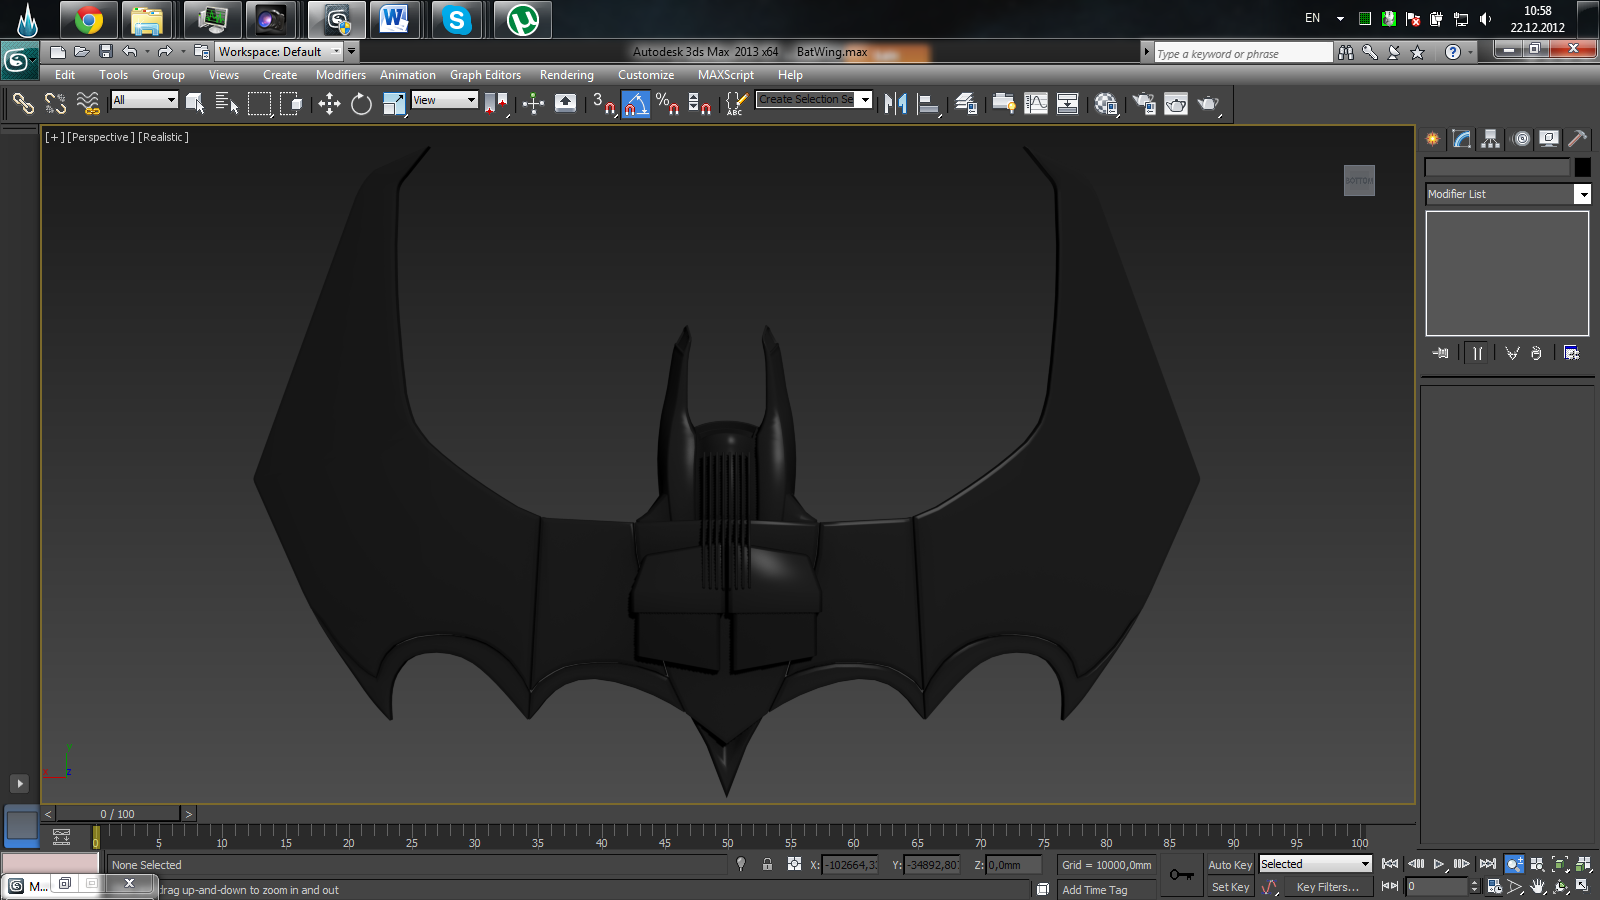Viewport: 1600px width, 900px height.
Task: Toggle Percent Snap
Action: coord(668,103)
